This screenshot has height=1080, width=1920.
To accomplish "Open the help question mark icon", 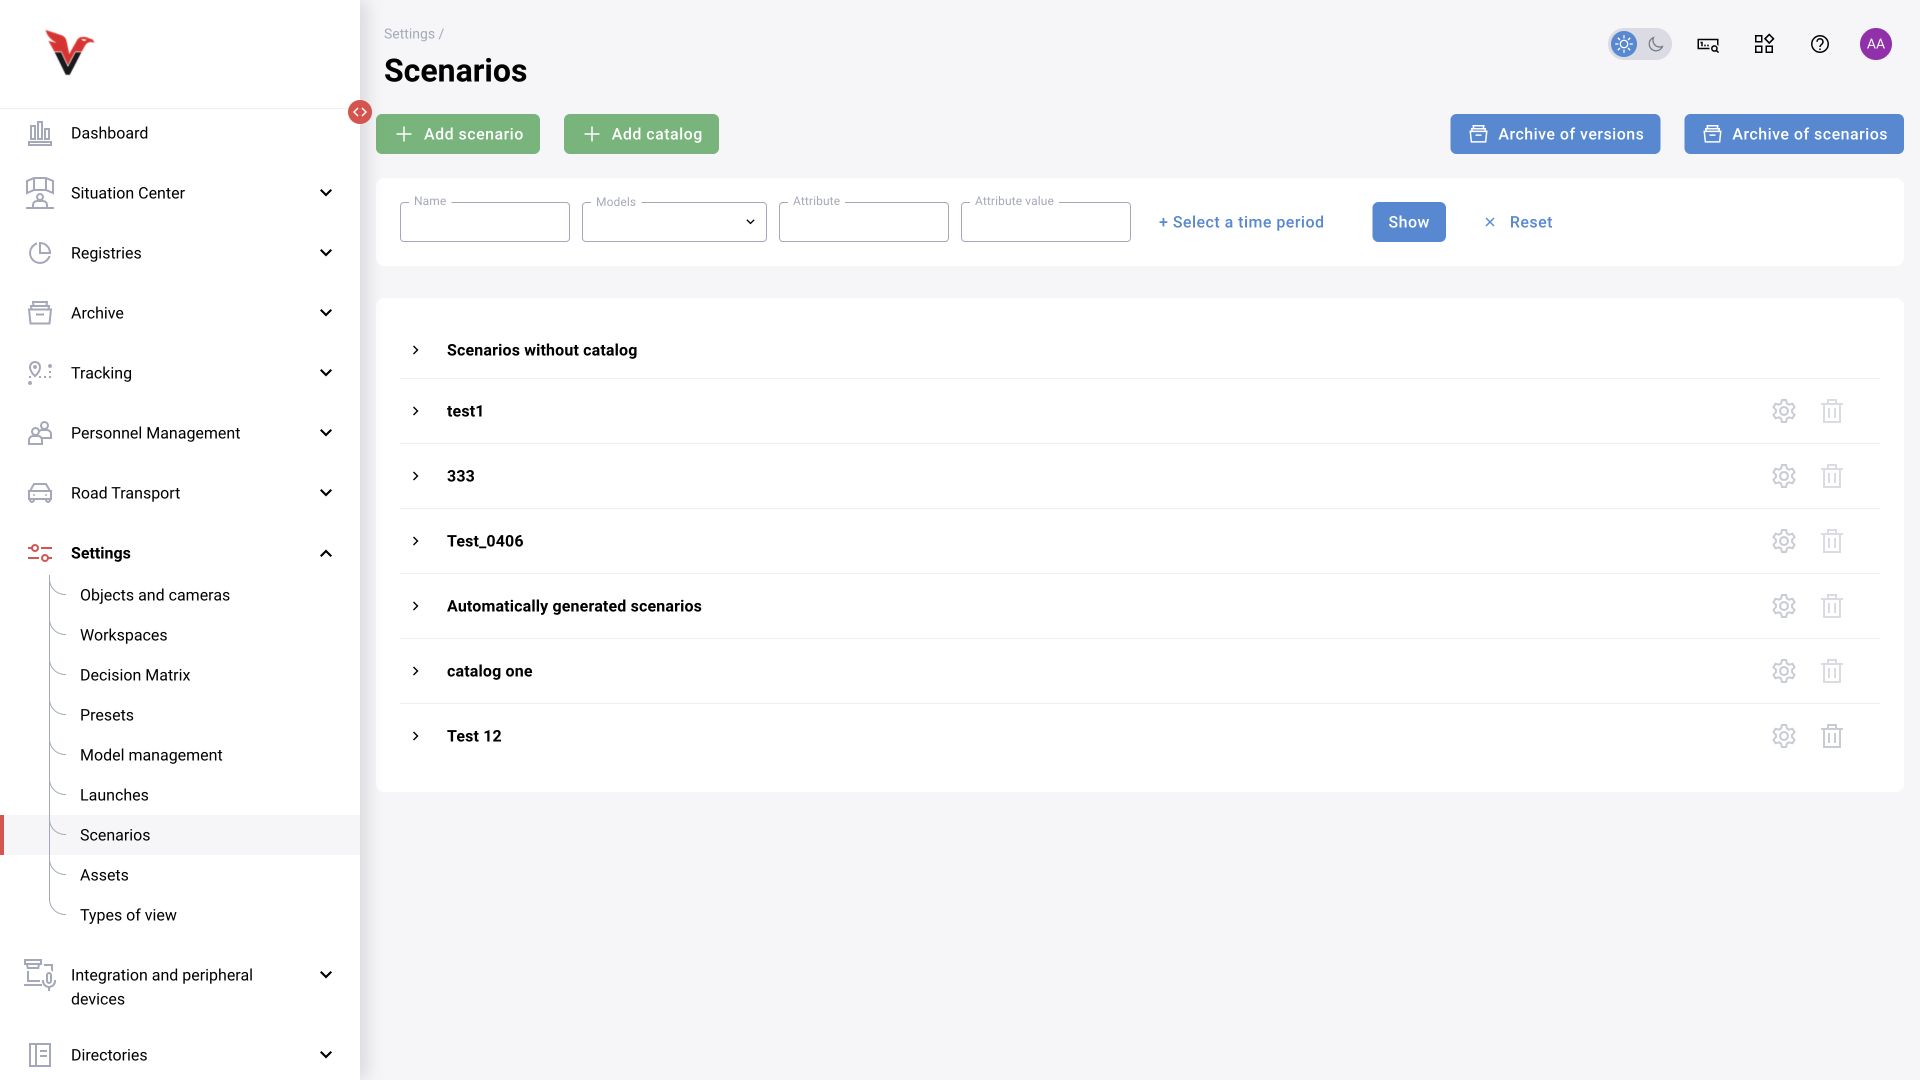I will (x=1820, y=44).
